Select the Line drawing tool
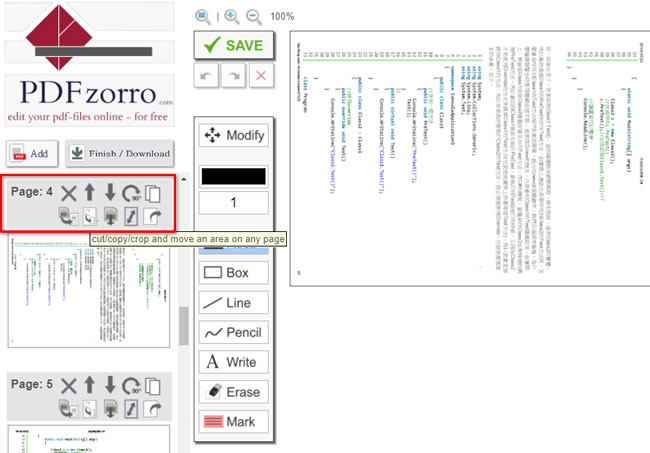 click(x=234, y=303)
